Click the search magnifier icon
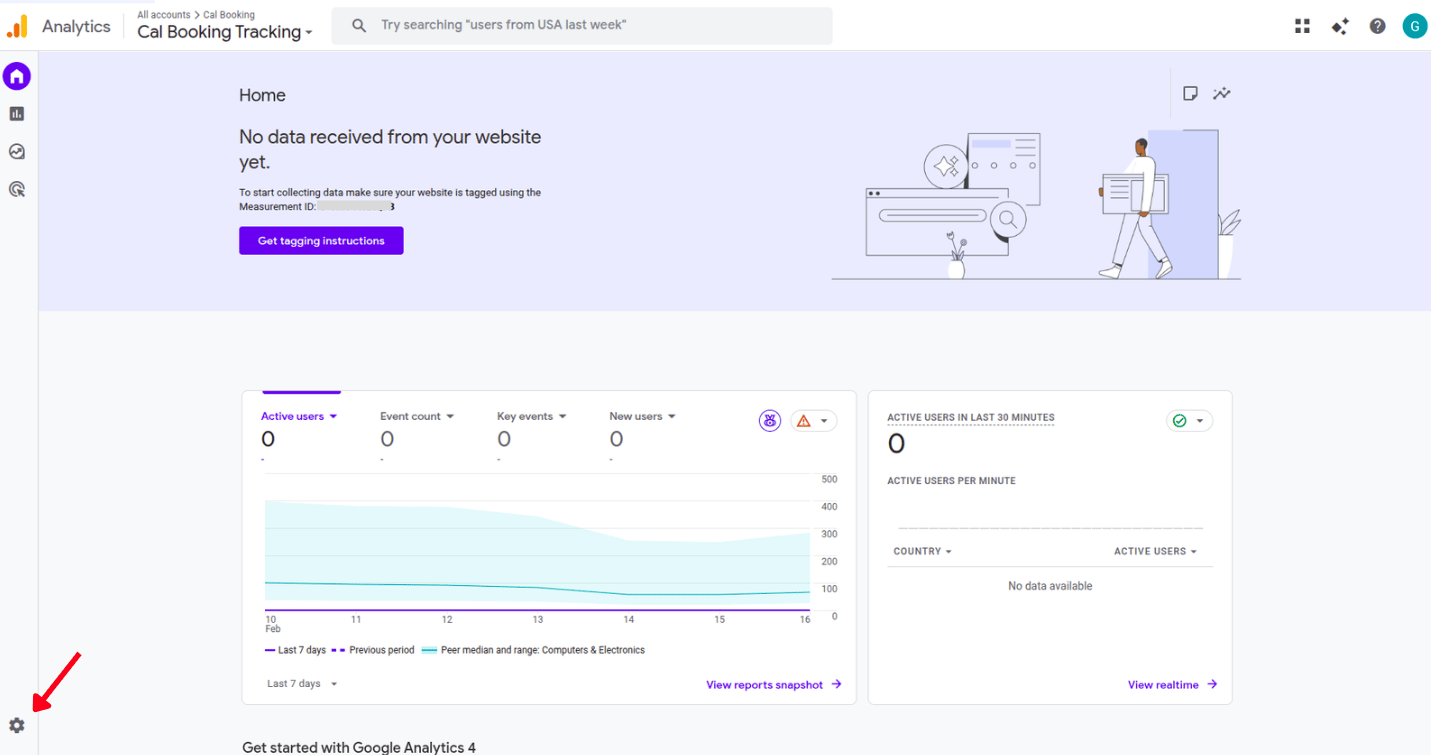The width and height of the screenshot is (1431, 755). 360,26
